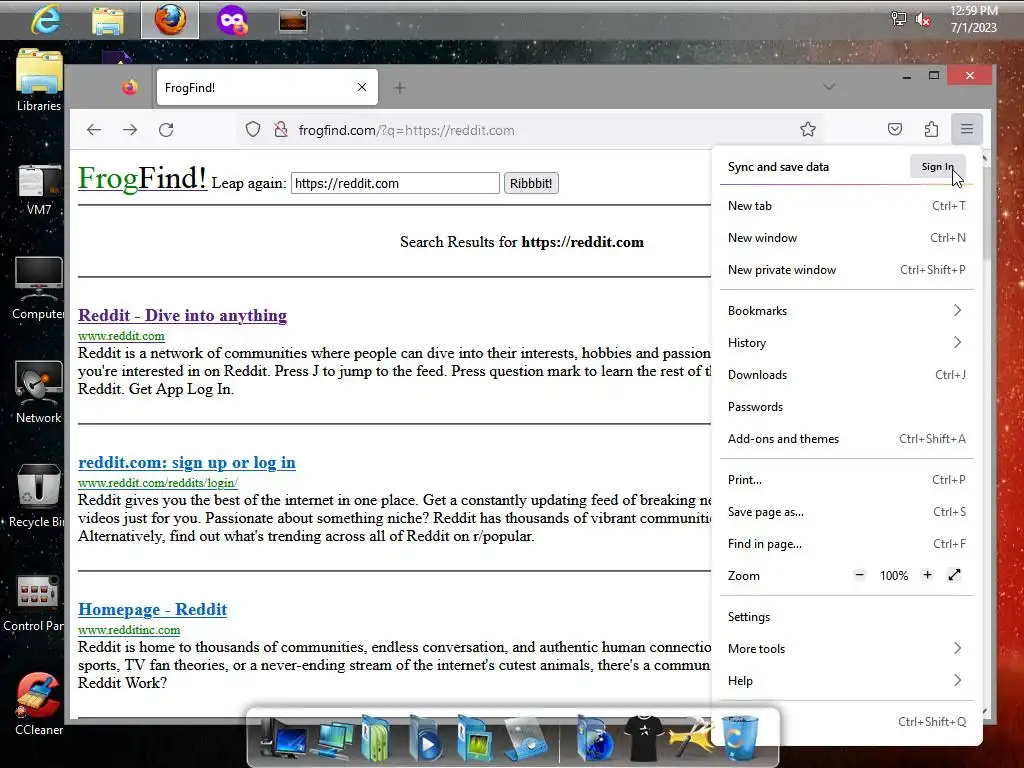Click the volume muted tray icon
Image resolution: width=1024 pixels, height=768 pixels.
coord(923,20)
